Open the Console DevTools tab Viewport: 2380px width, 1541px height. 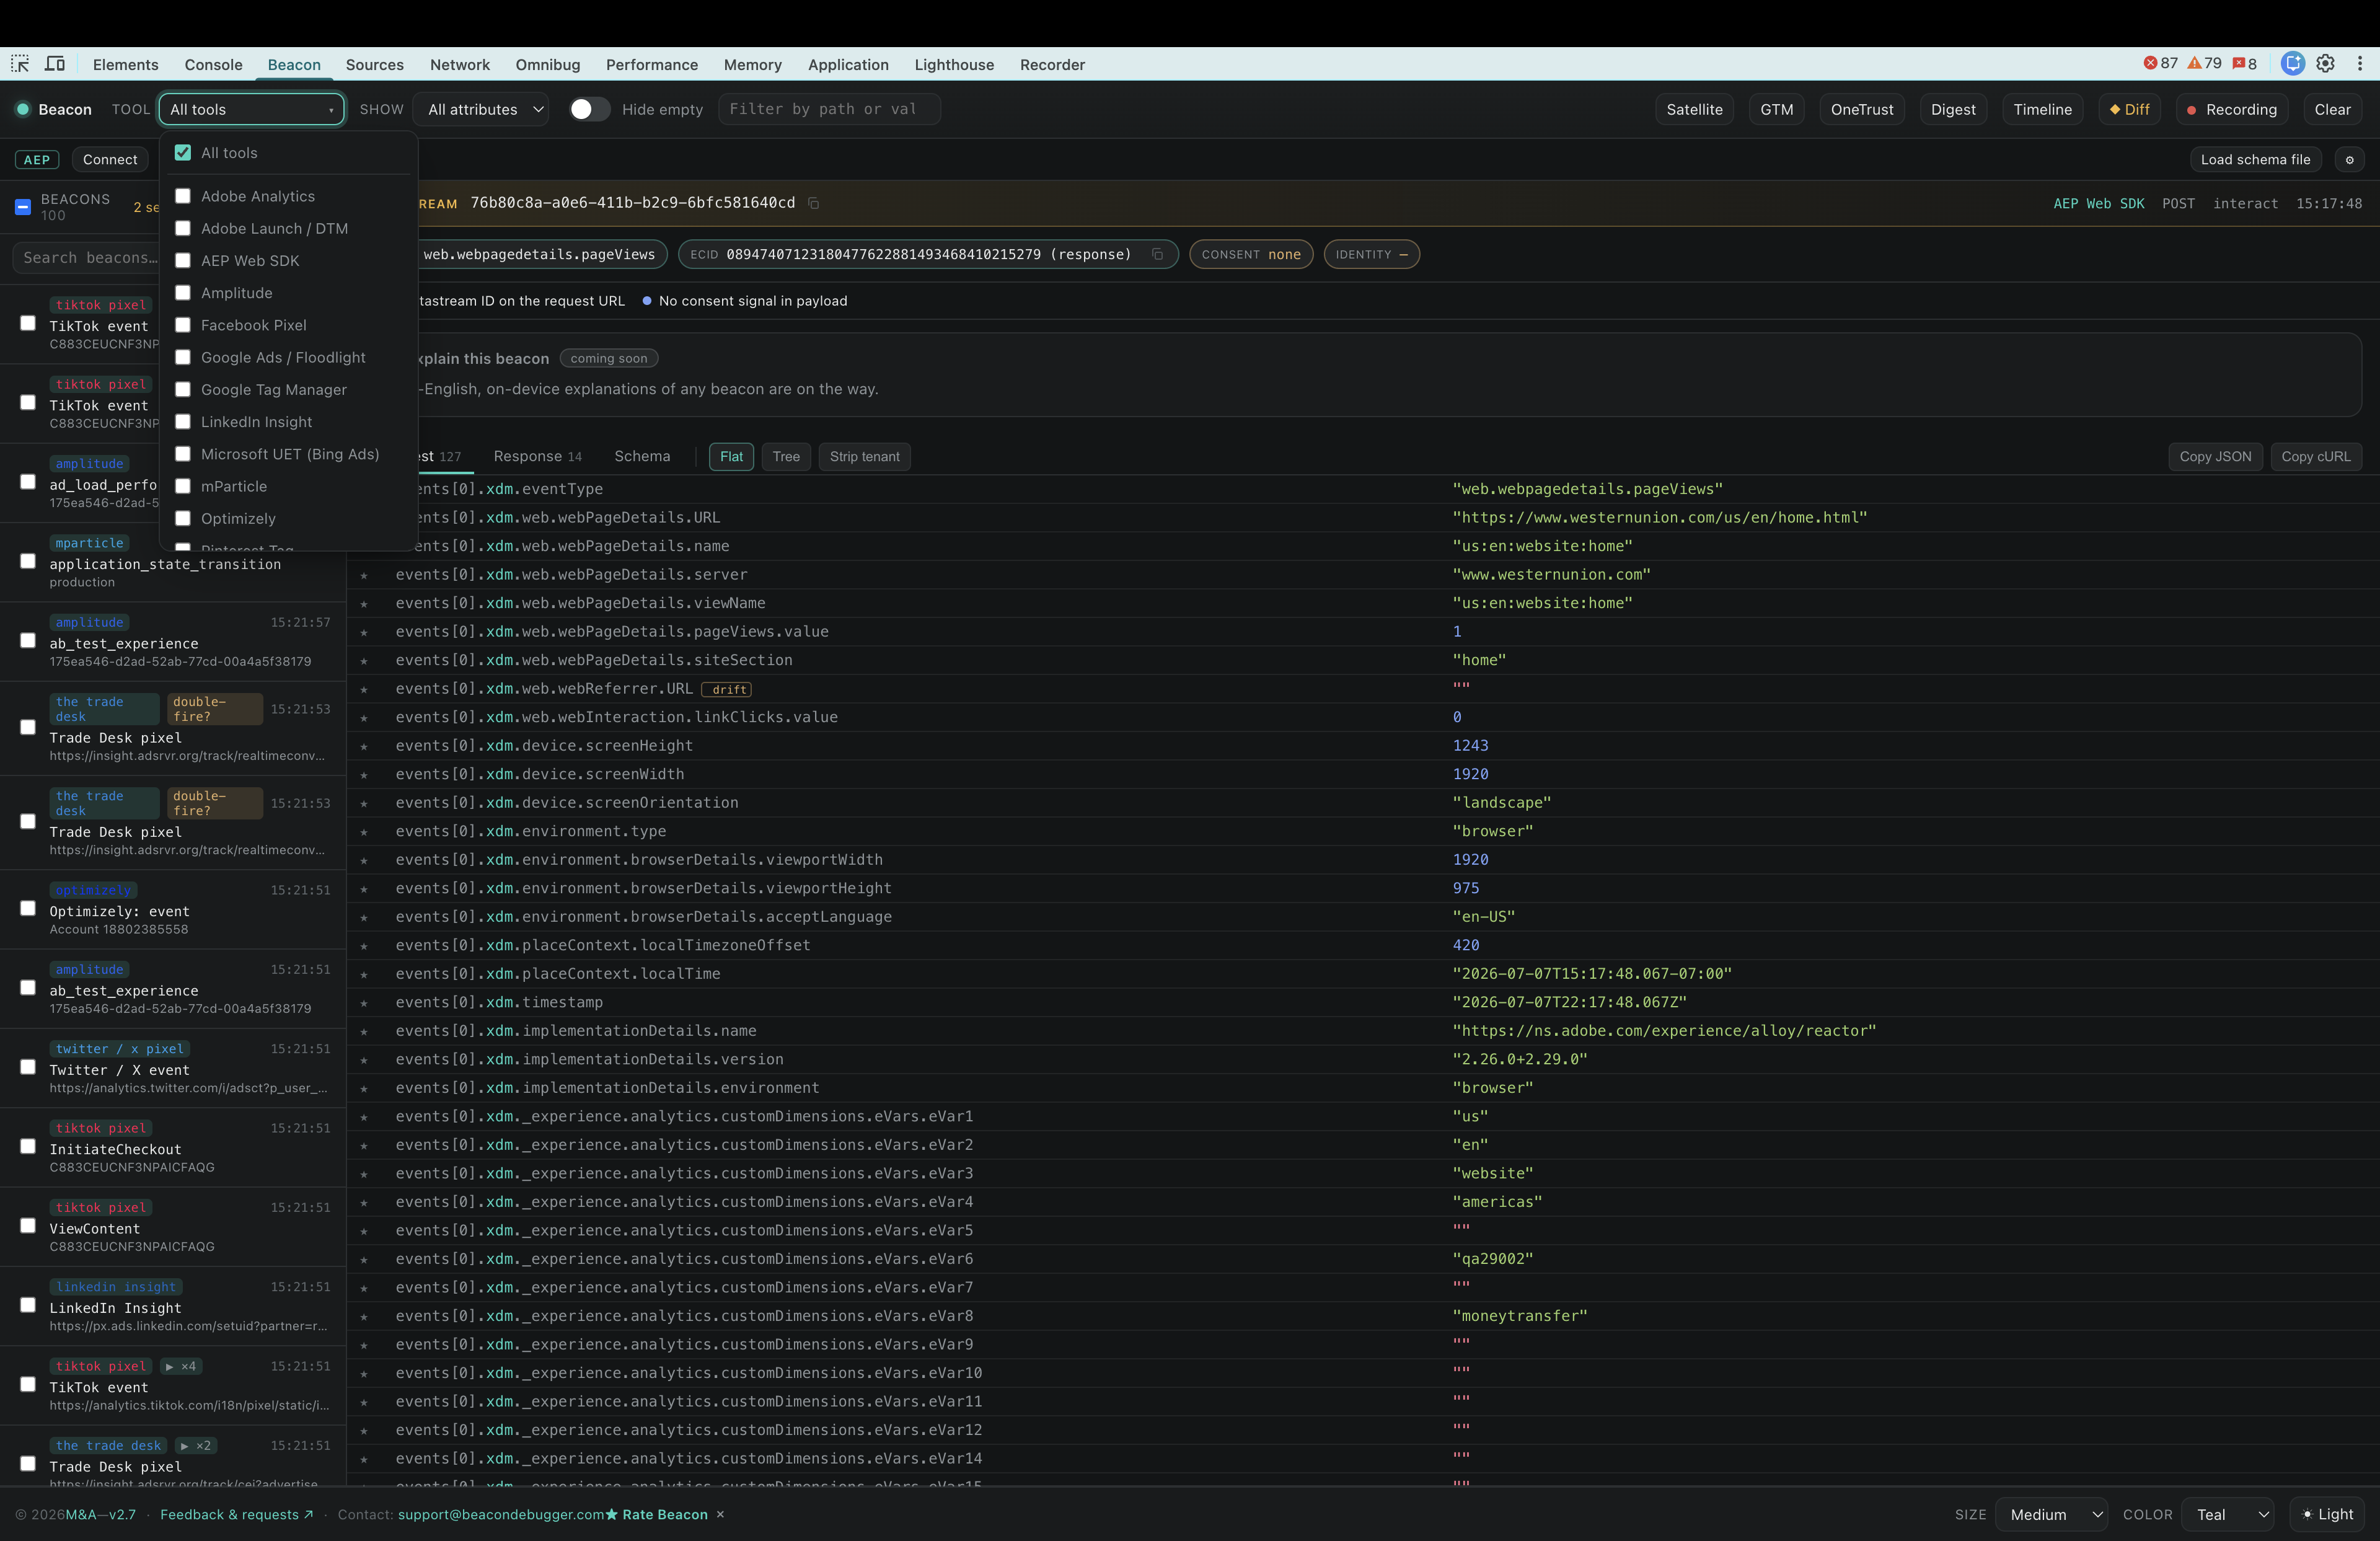pyautogui.click(x=213, y=65)
